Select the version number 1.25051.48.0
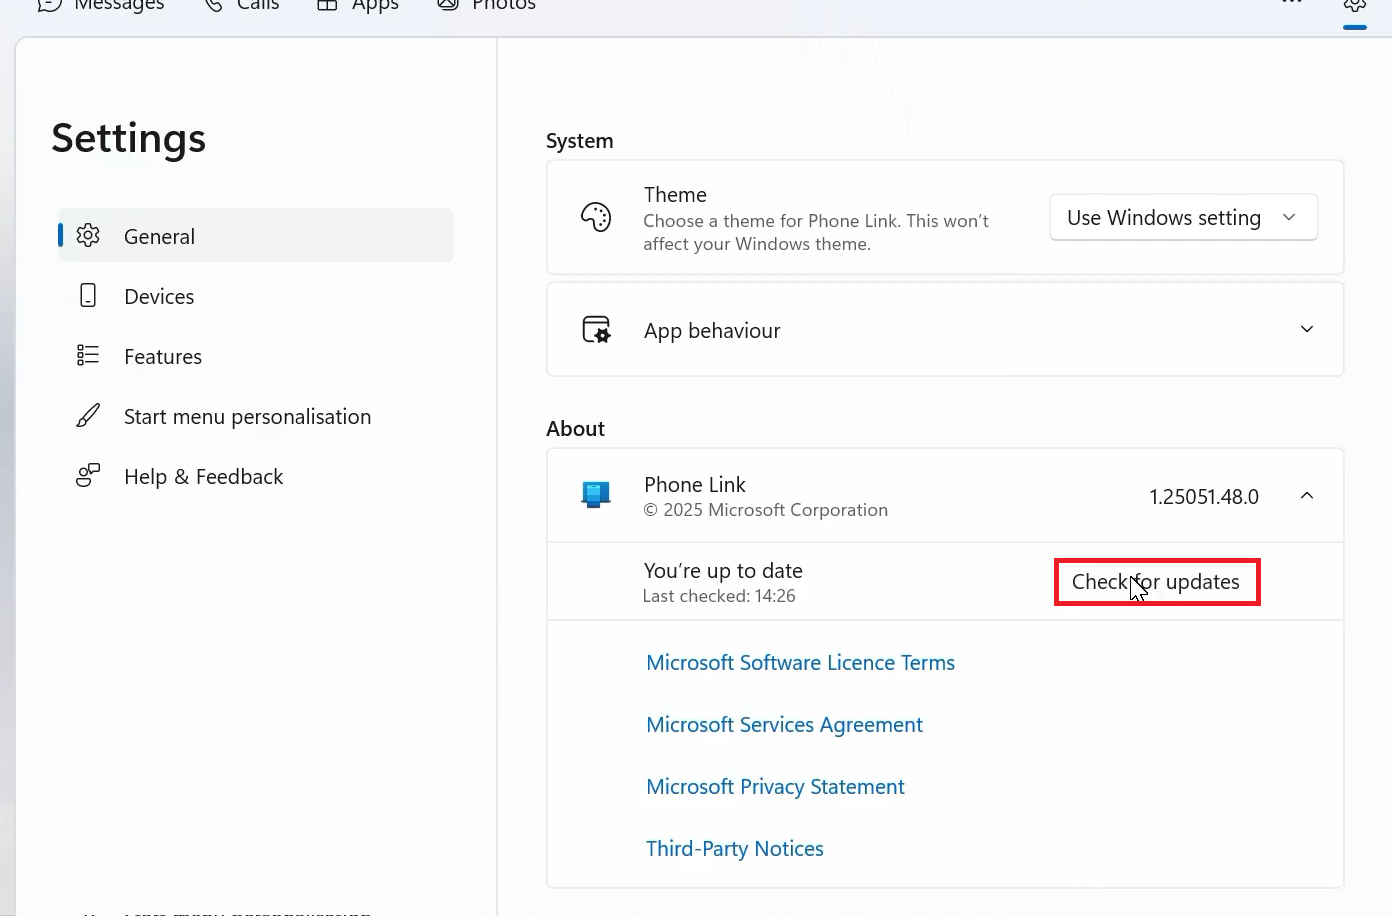The height and width of the screenshot is (916, 1392). point(1204,497)
